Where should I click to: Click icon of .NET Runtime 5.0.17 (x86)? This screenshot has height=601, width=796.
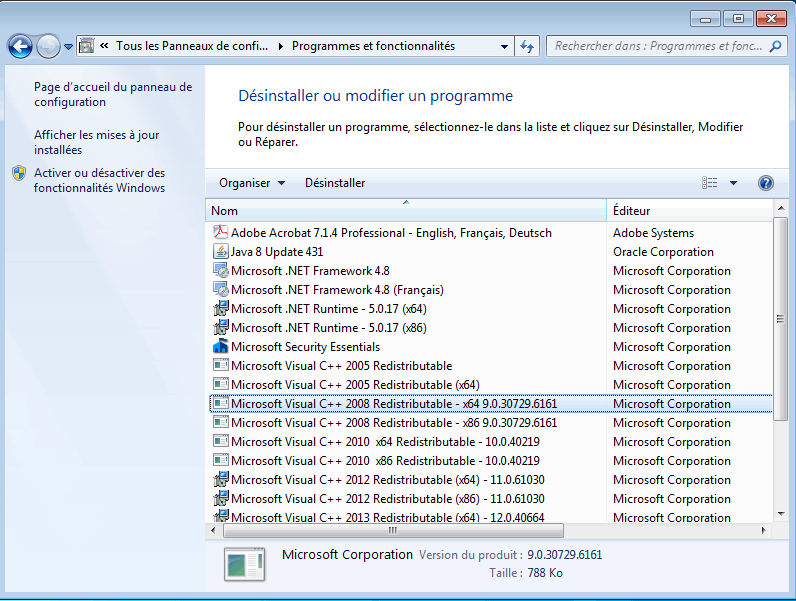pos(220,327)
